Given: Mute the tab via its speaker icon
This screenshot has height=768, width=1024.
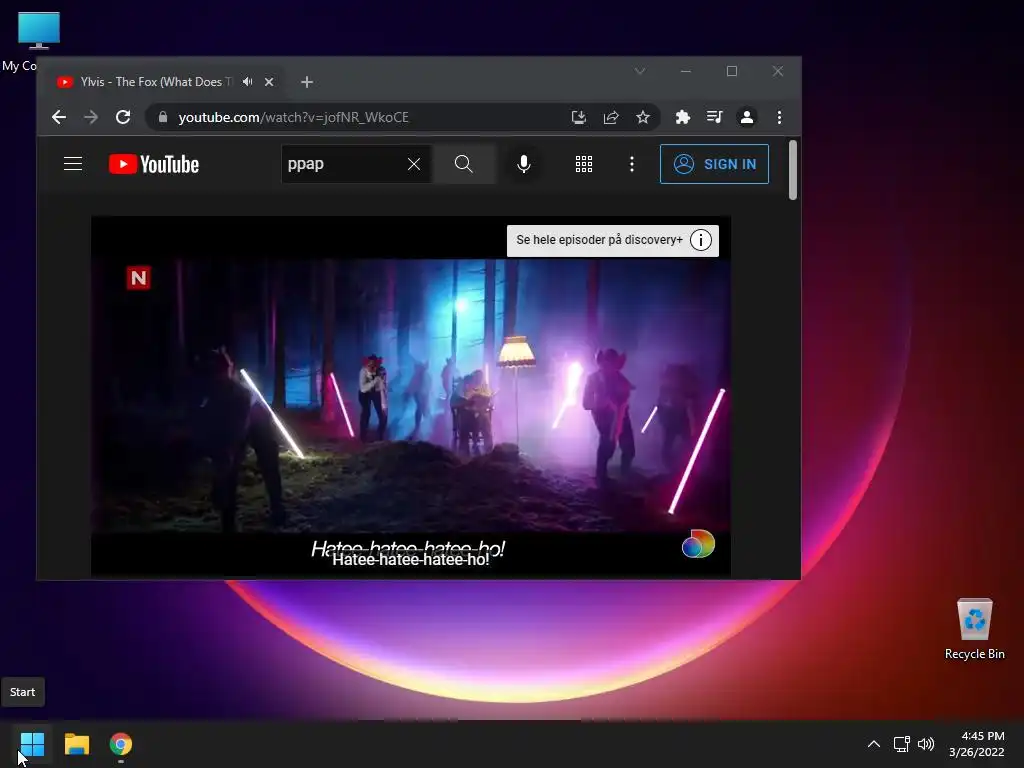Looking at the screenshot, I should (248, 82).
